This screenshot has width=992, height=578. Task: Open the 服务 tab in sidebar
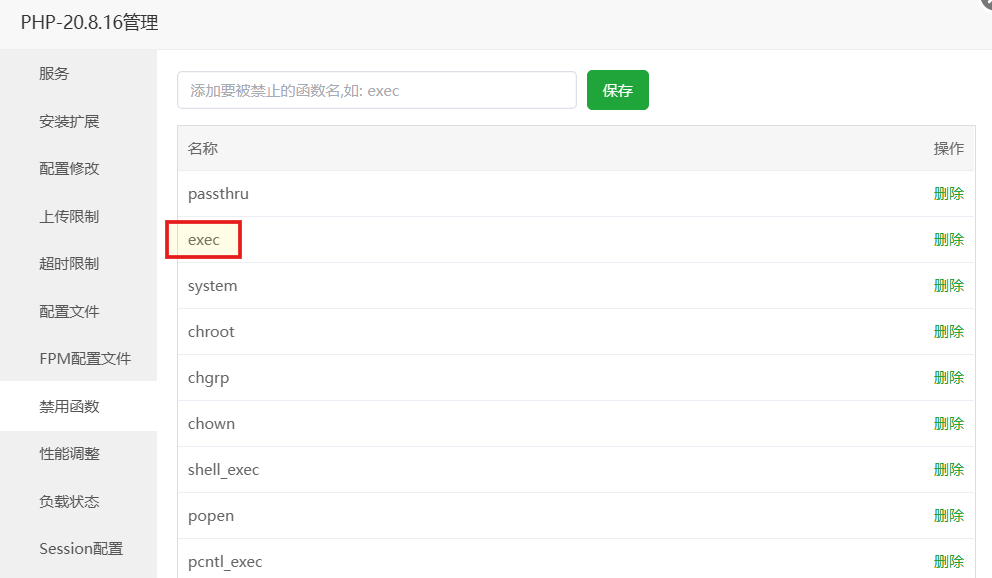pyautogui.click(x=55, y=74)
